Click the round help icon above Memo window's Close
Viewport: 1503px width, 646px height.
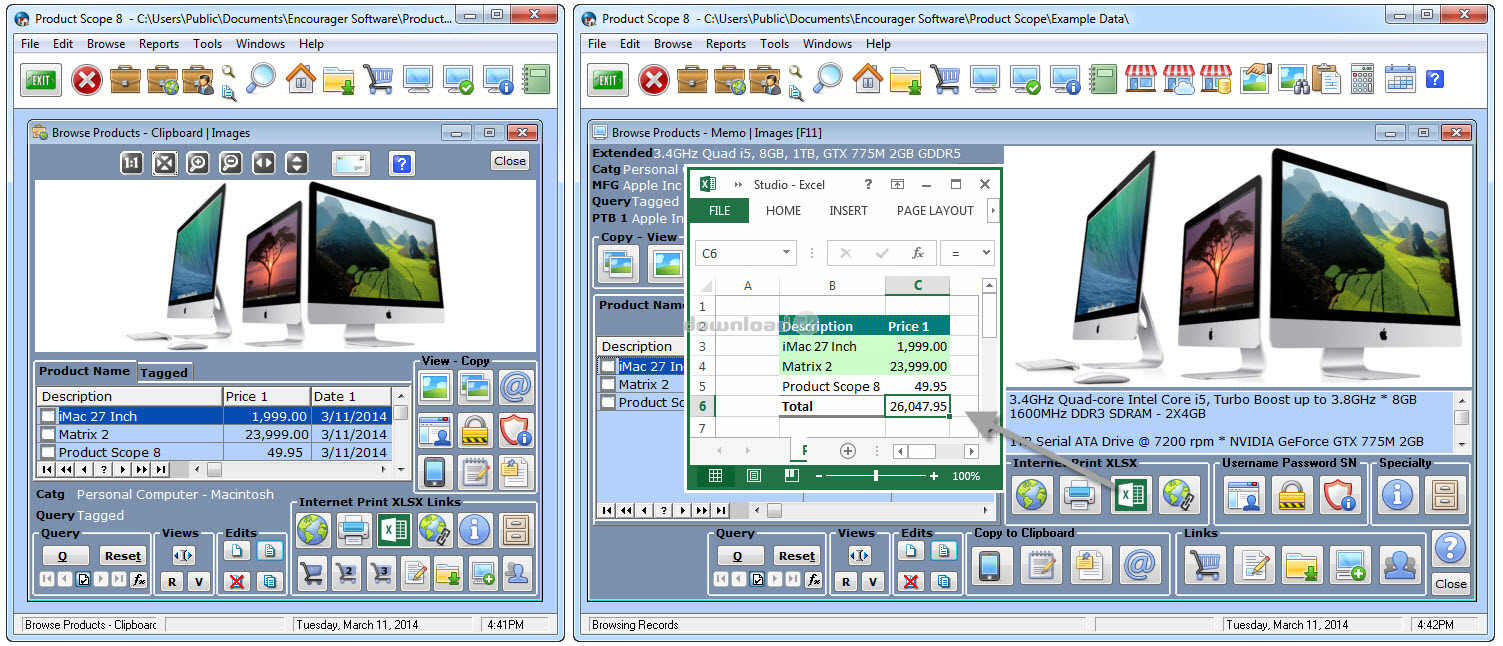(1450, 548)
